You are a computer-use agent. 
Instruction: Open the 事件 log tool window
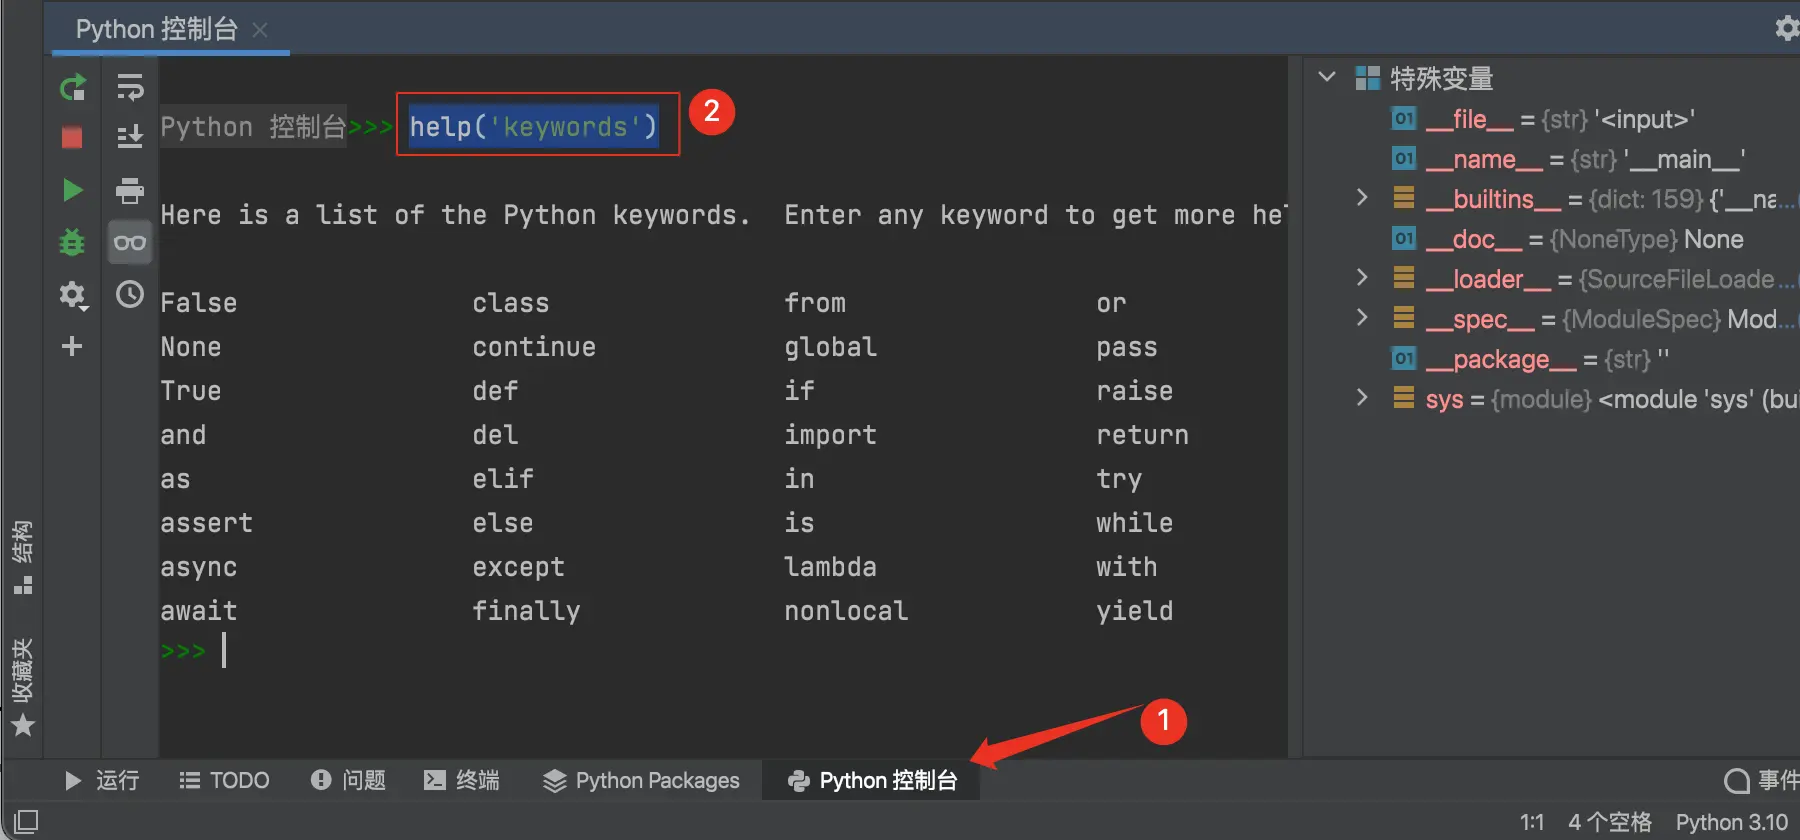(1762, 780)
